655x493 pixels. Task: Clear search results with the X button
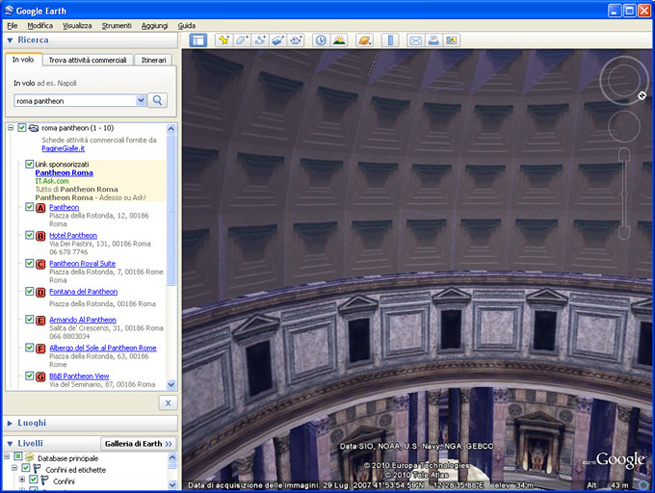tap(168, 403)
